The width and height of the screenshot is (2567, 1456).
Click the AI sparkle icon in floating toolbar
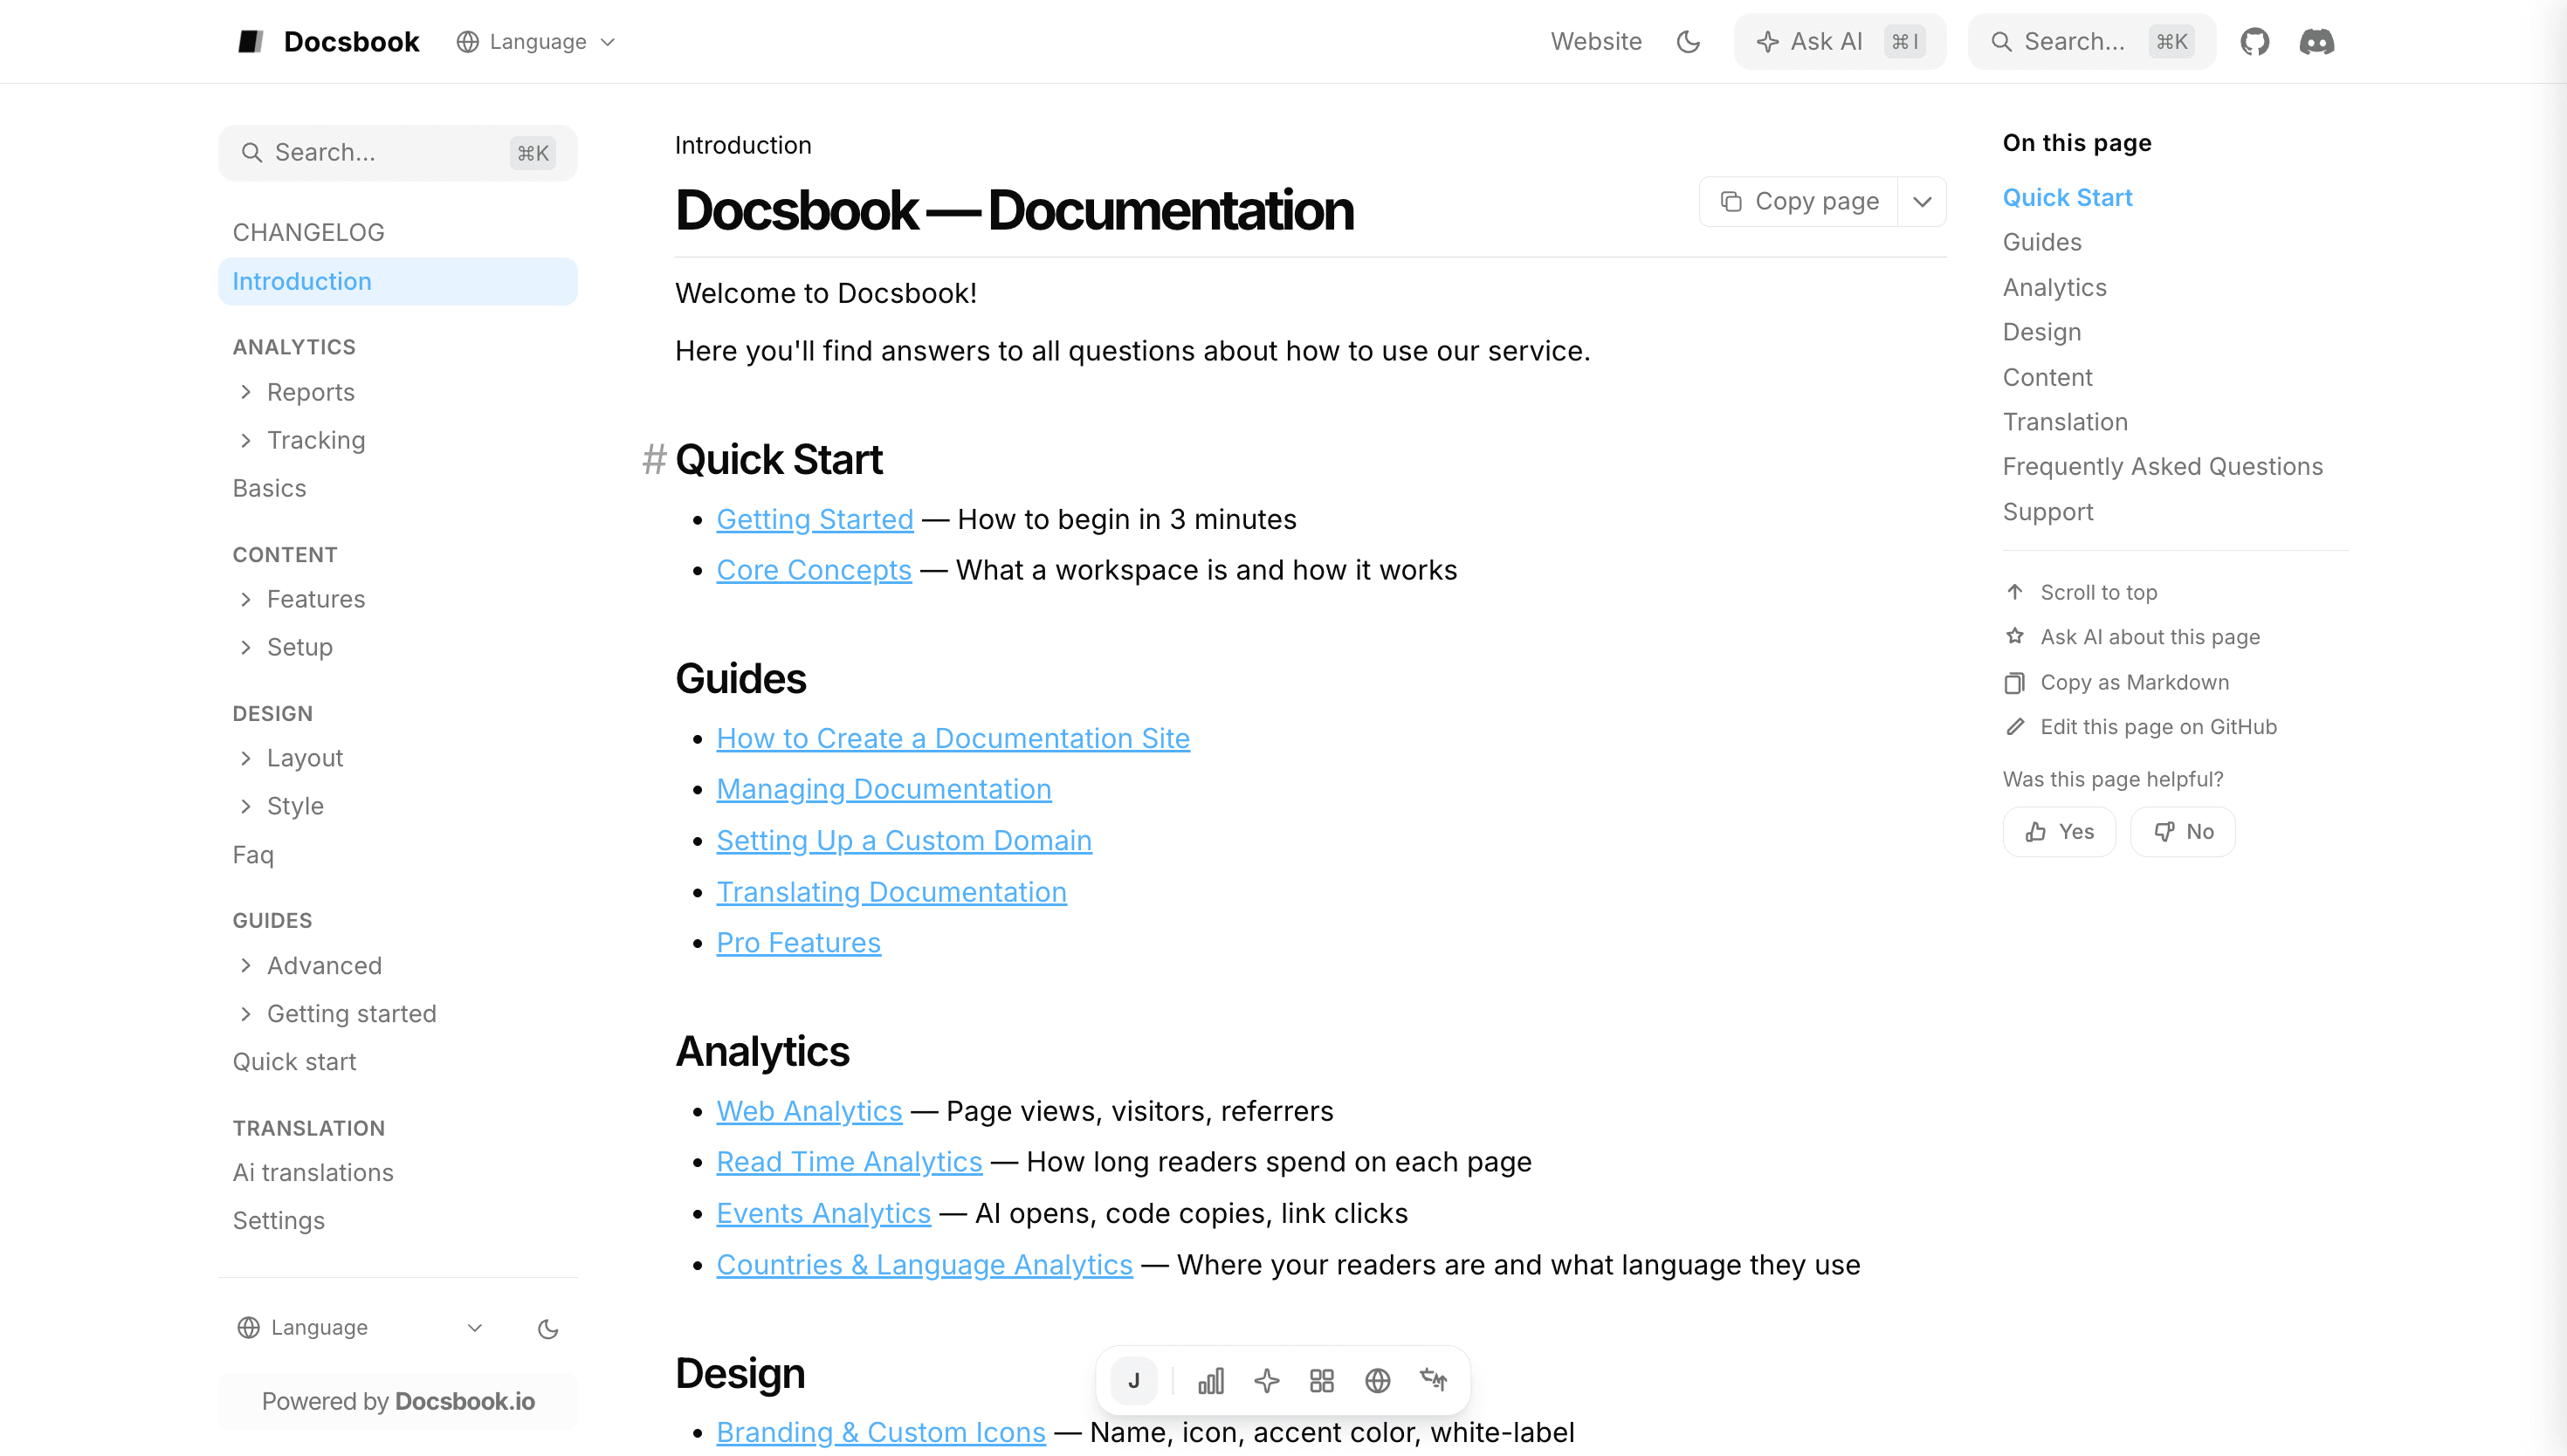[x=1266, y=1381]
